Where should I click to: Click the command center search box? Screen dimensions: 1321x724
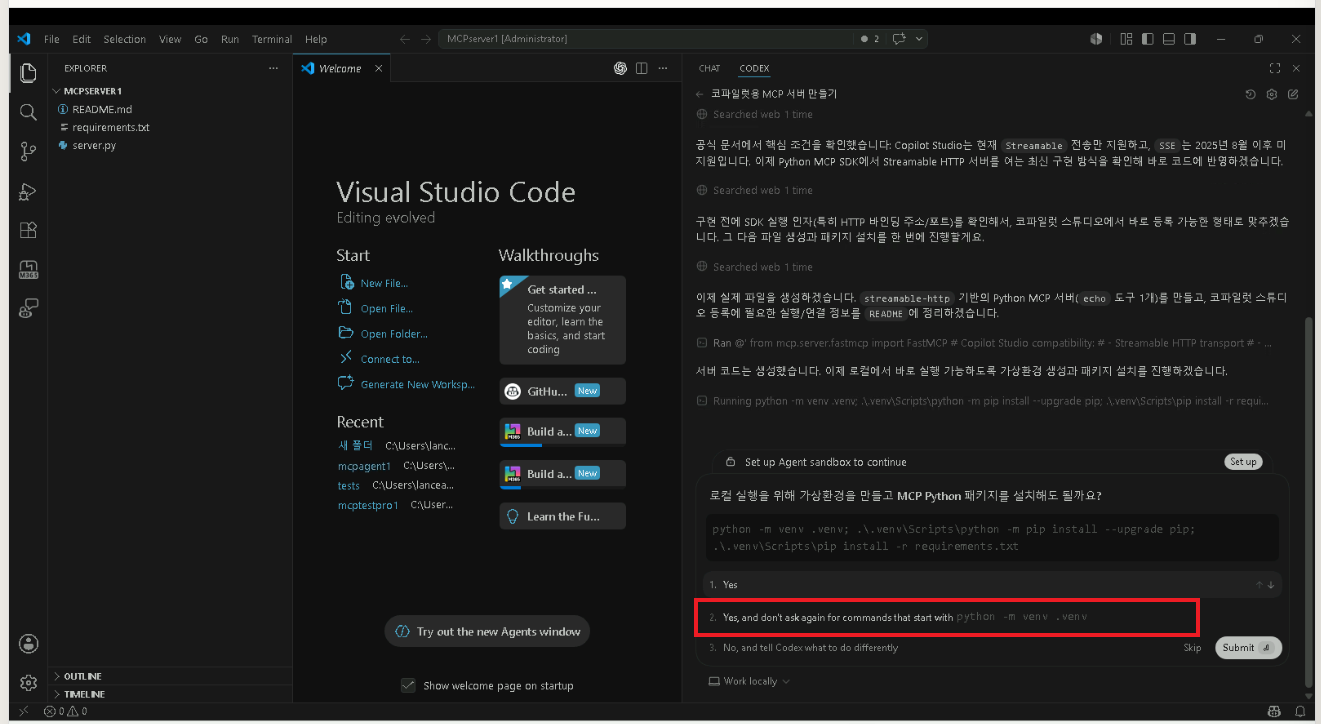pos(645,39)
